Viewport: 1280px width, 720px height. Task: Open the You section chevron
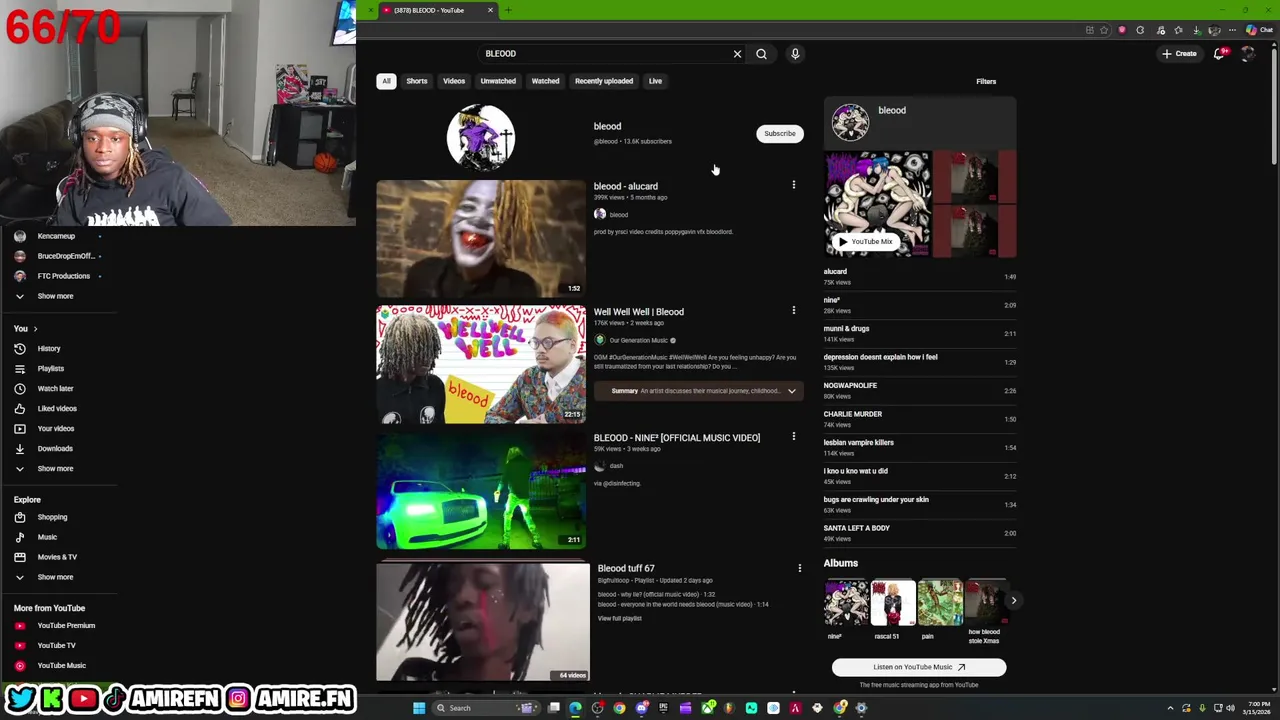pos(35,328)
